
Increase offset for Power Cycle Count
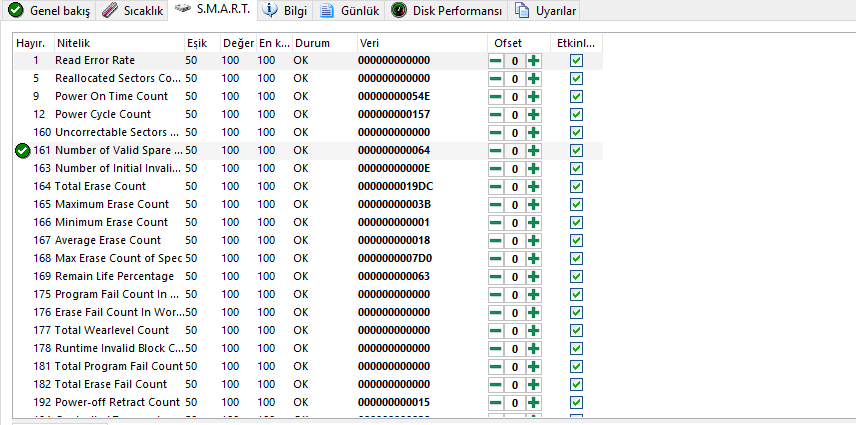click(534, 115)
